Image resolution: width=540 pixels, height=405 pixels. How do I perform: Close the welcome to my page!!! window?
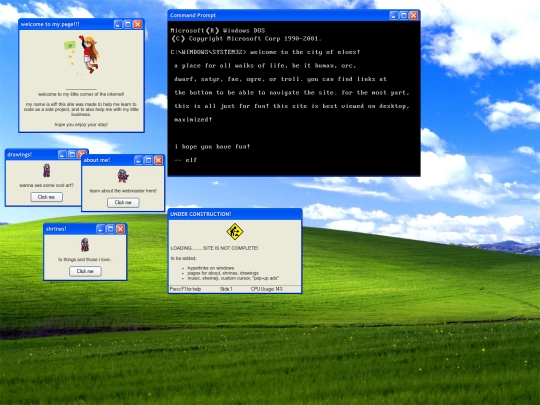[137, 24]
